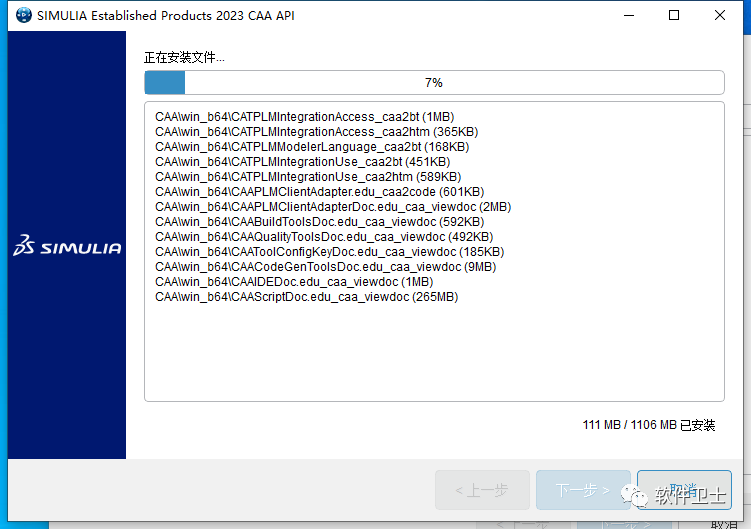Click the window title SIMULIA Established Products 2023

coord(166,15)
